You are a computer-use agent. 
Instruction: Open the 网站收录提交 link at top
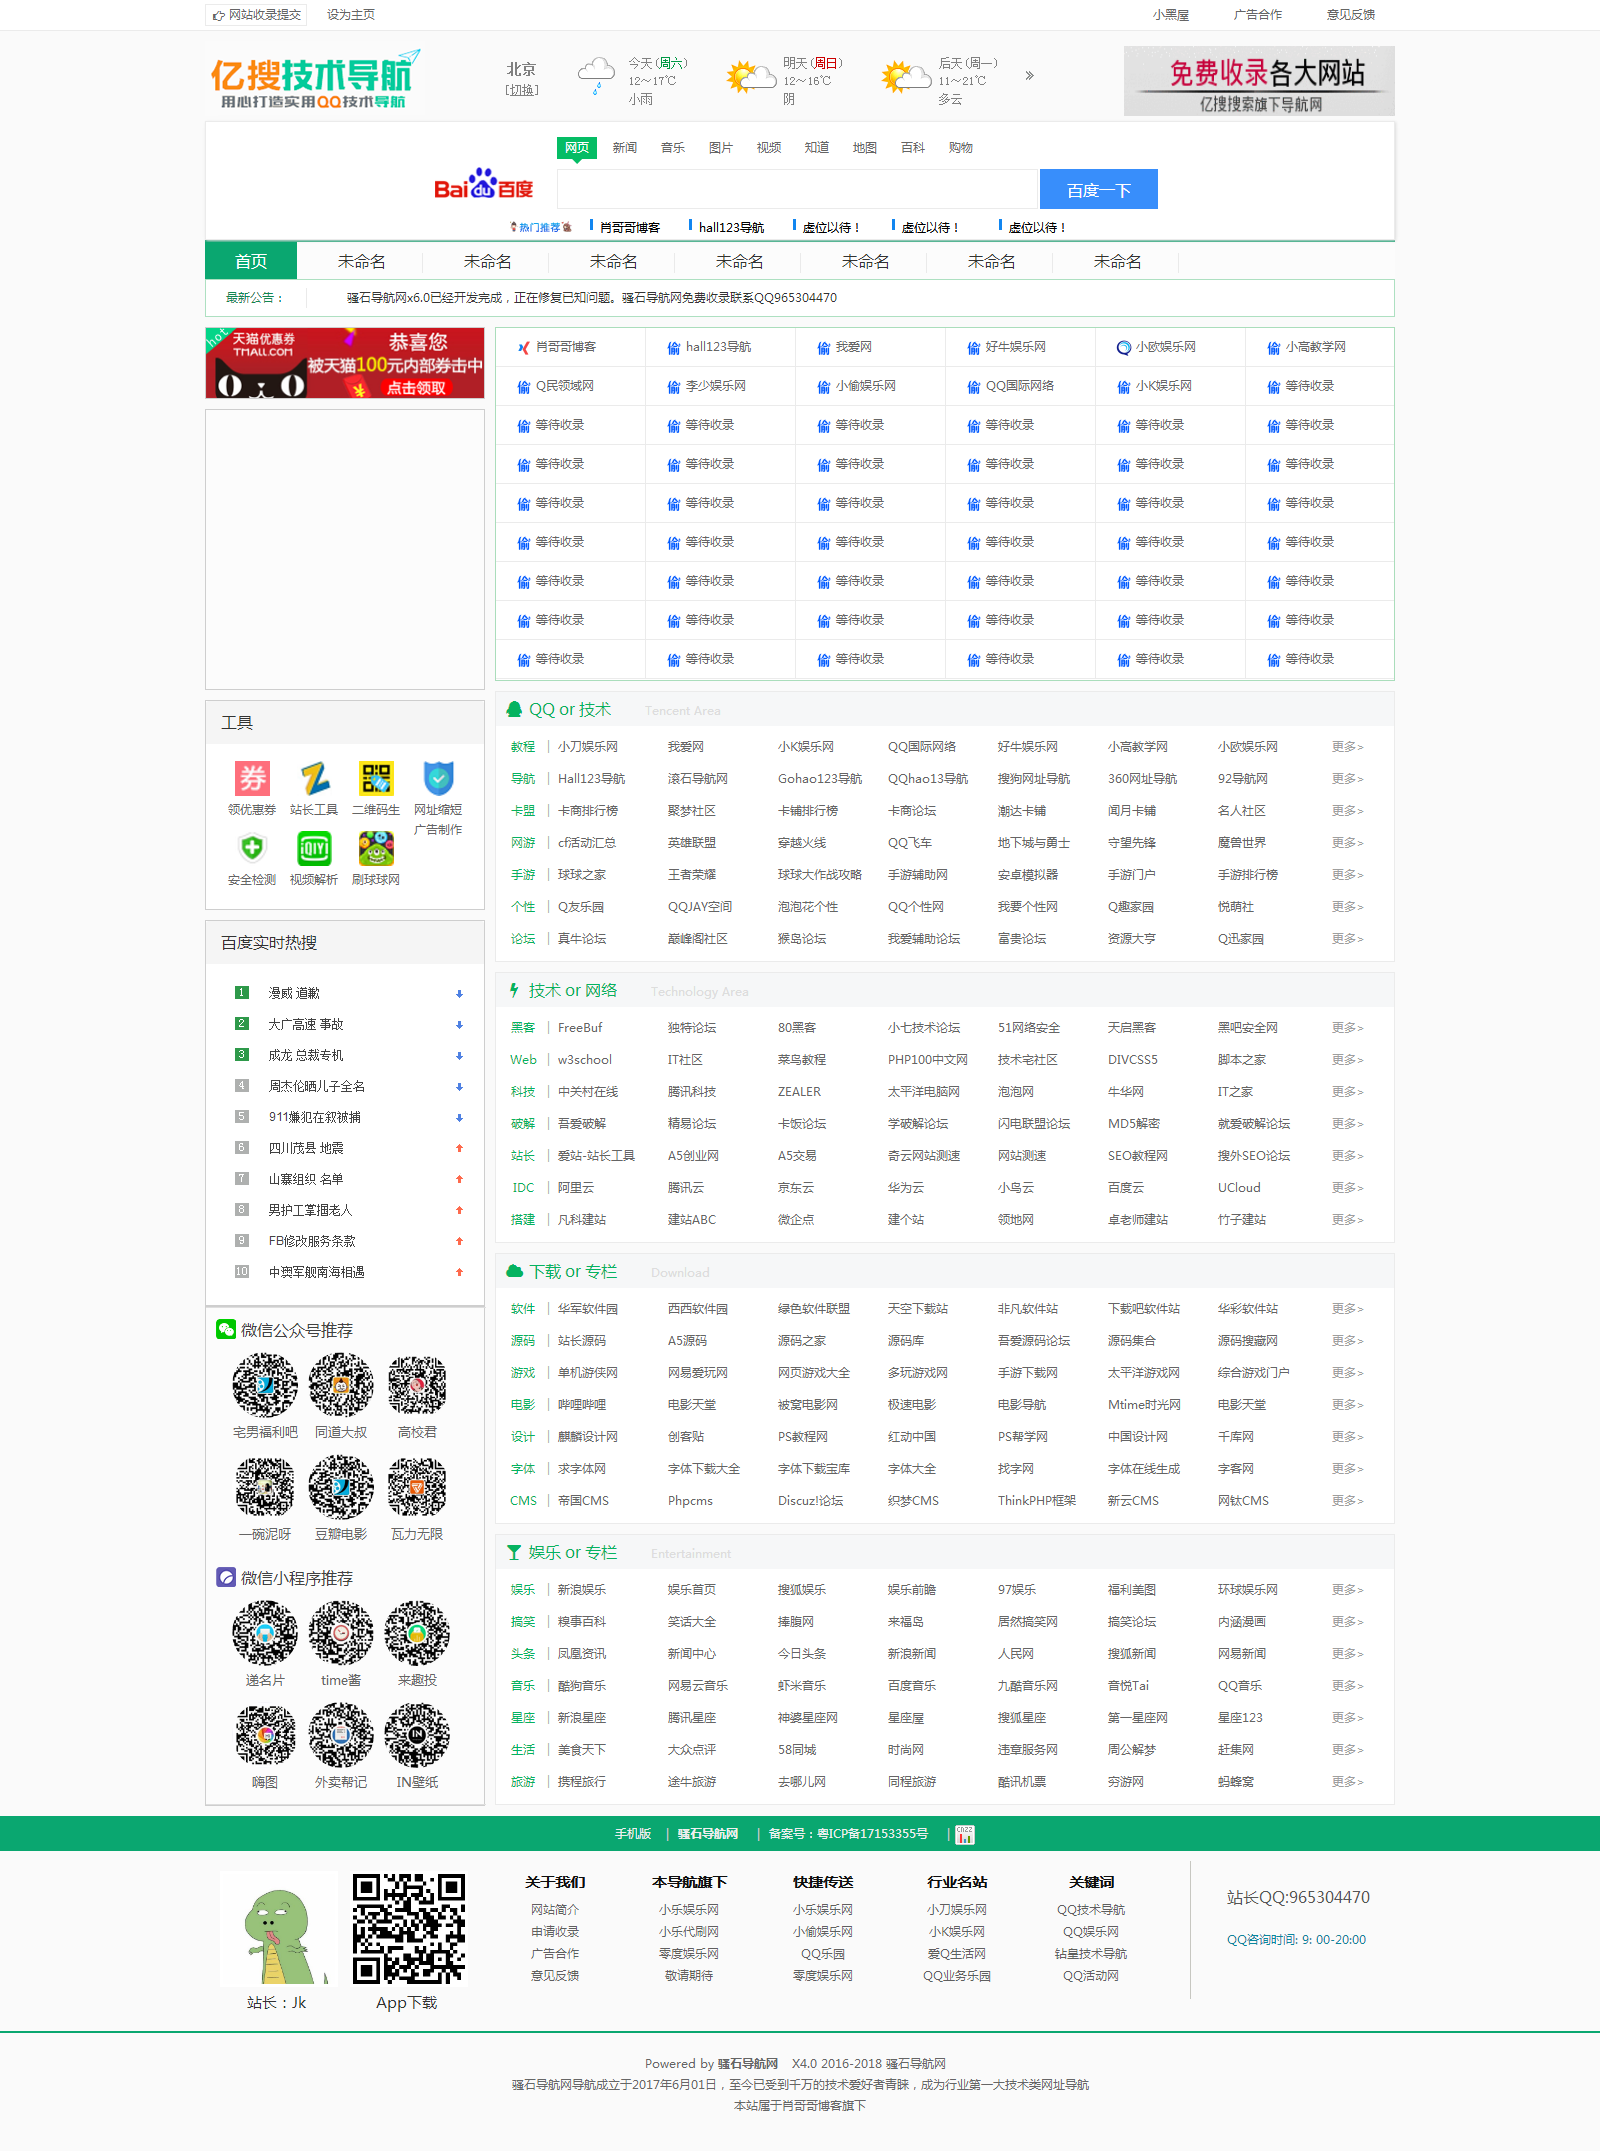point(256,15)
